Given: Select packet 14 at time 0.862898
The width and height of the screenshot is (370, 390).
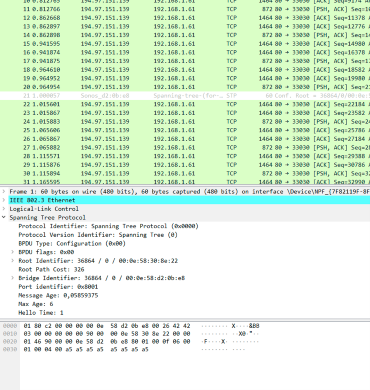Looking at the screenshot, I should click(185, 35).
